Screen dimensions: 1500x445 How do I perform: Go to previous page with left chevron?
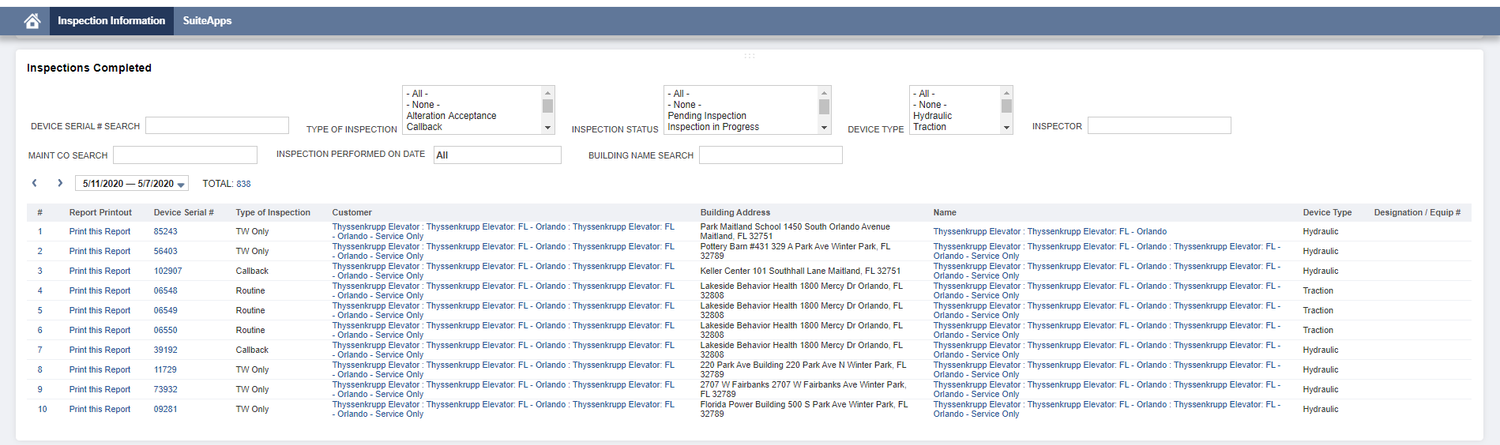click(x=35, y=183)
